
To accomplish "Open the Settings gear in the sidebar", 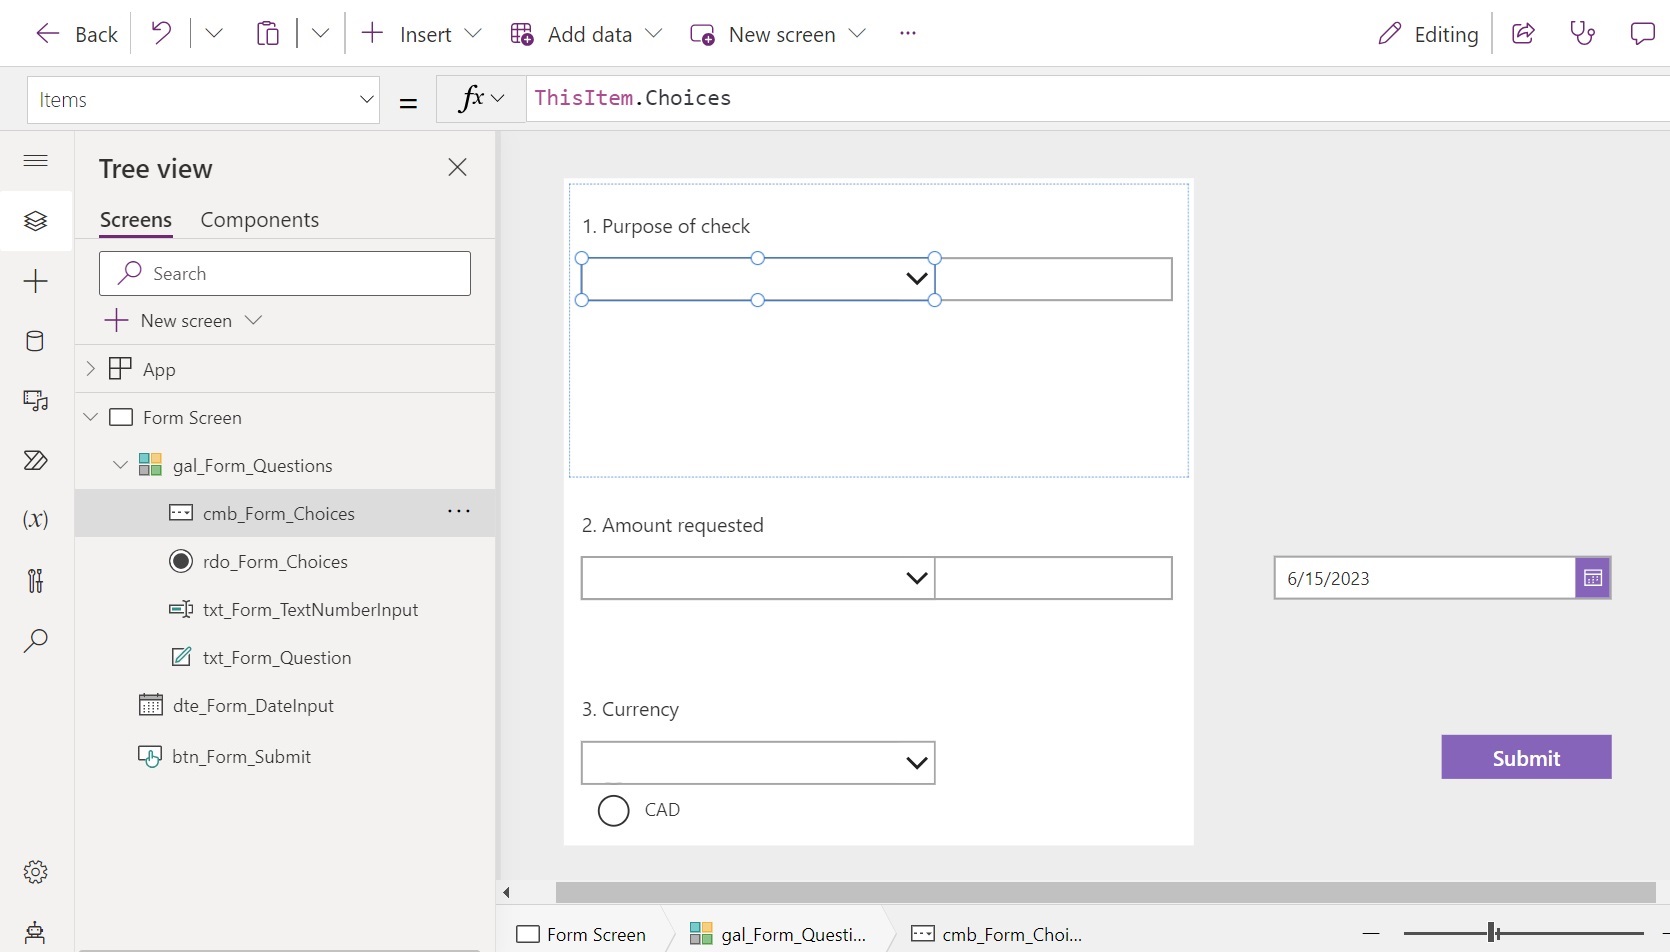I will 36,871.
